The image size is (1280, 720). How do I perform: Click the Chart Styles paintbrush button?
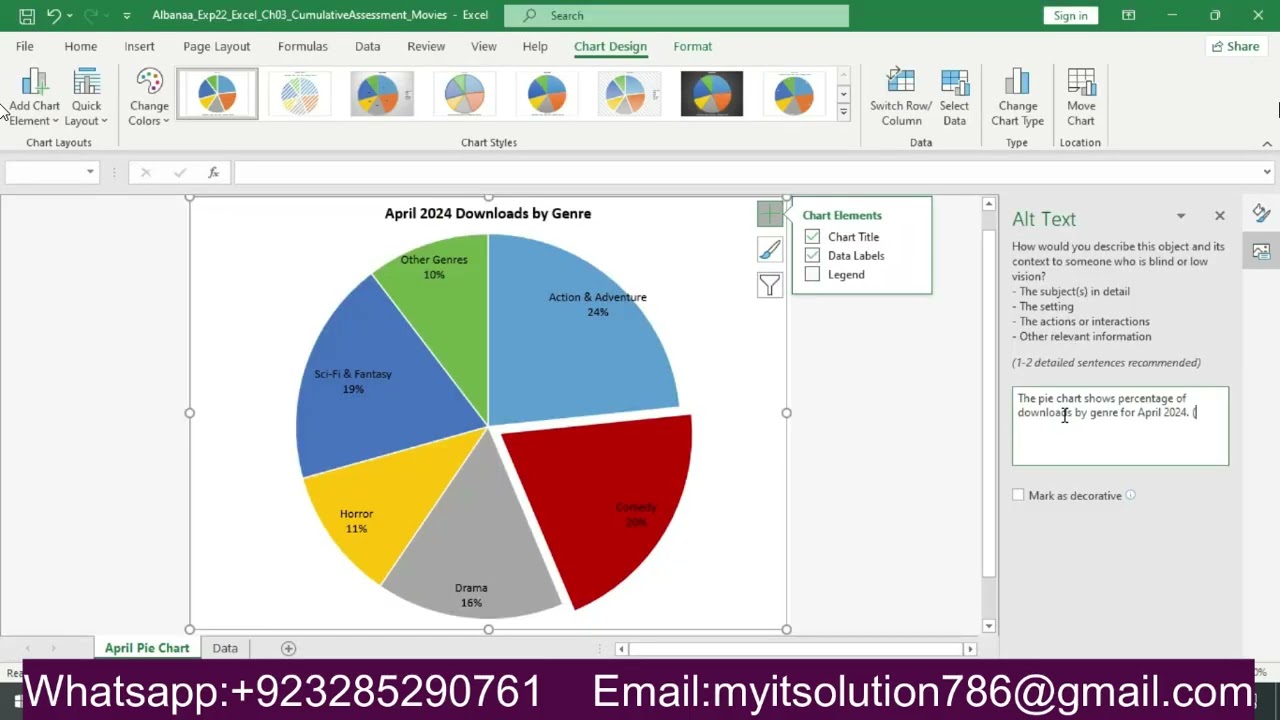tap(770, 250)
